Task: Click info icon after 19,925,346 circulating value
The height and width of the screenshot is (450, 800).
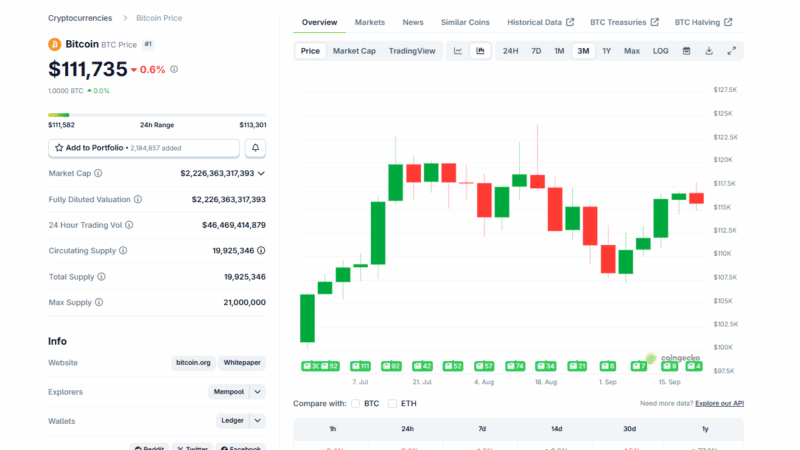Action: 261,251
